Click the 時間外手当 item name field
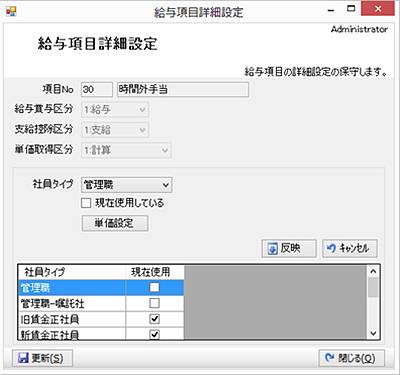Image resolution: width=400 pixels, height=375 pixels. [183, 90]
